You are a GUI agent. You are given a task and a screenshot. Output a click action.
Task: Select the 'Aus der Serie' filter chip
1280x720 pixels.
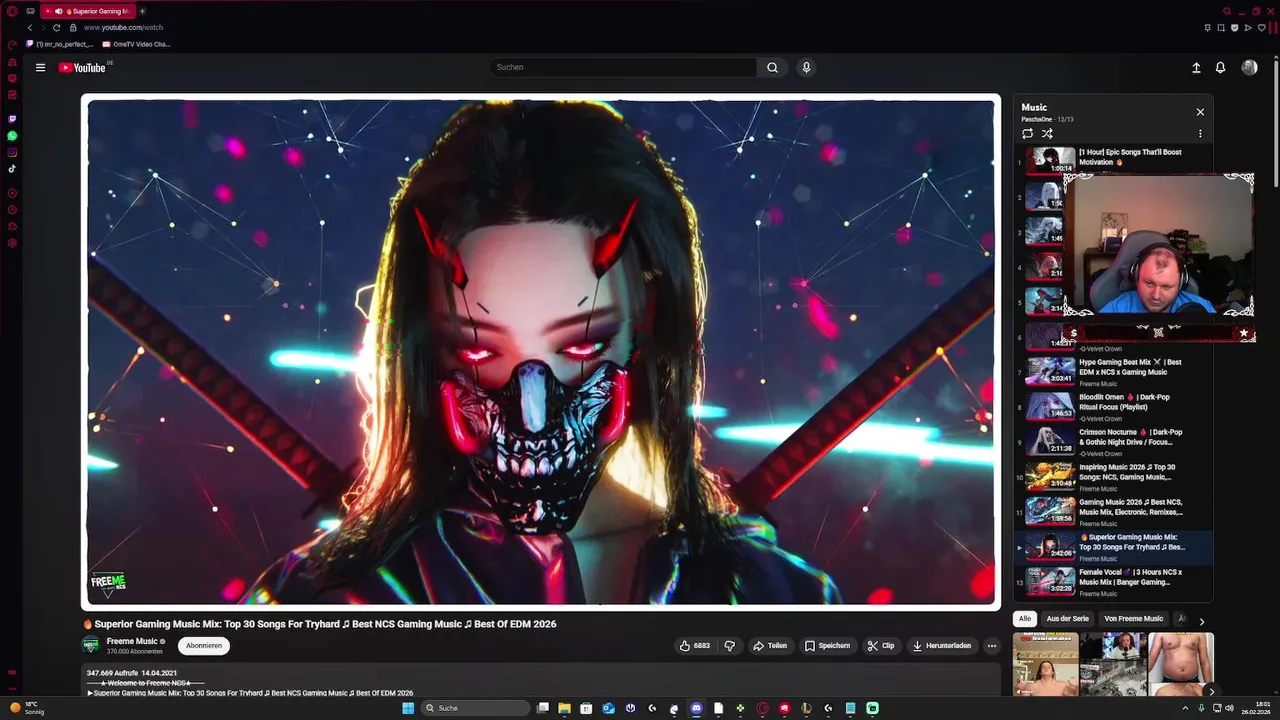(x=1067, y=619)
